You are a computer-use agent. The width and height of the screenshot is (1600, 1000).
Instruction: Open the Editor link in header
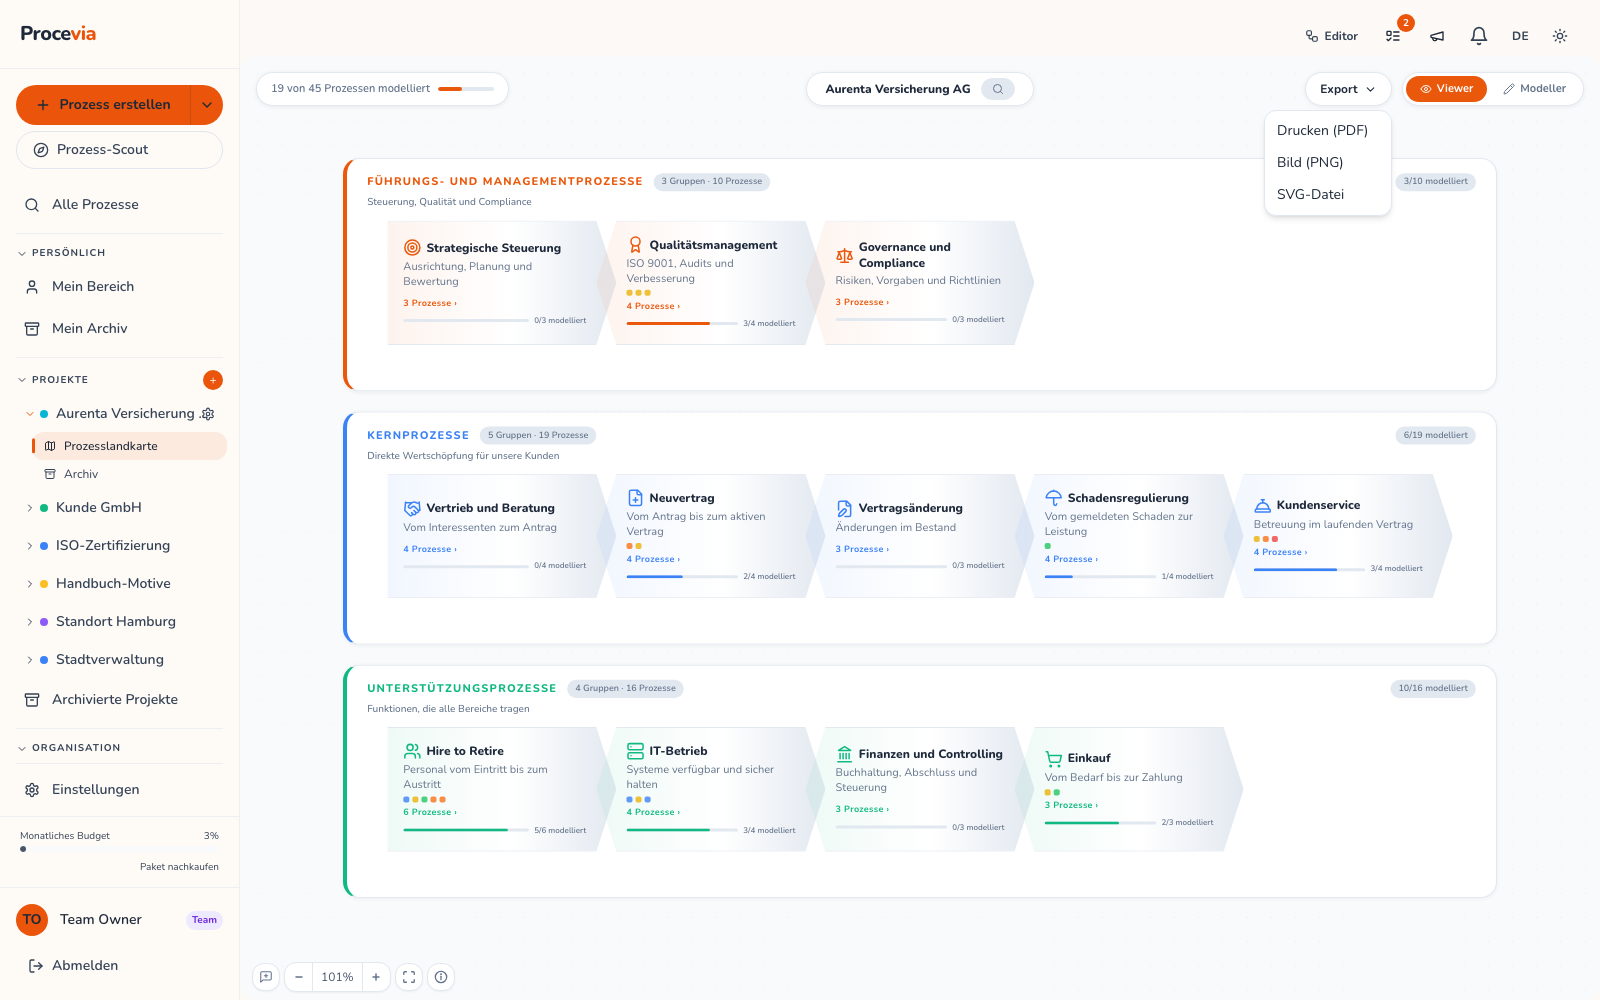(1332, 36)
